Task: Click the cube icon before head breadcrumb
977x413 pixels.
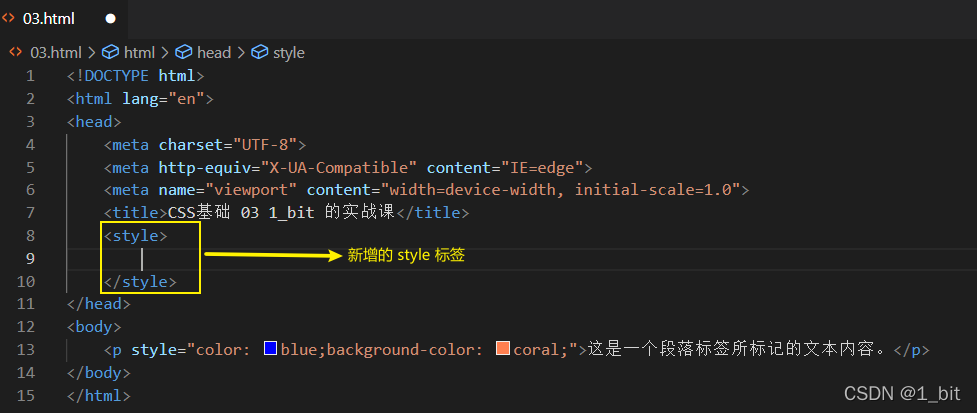Action: (x=184, y=52)
